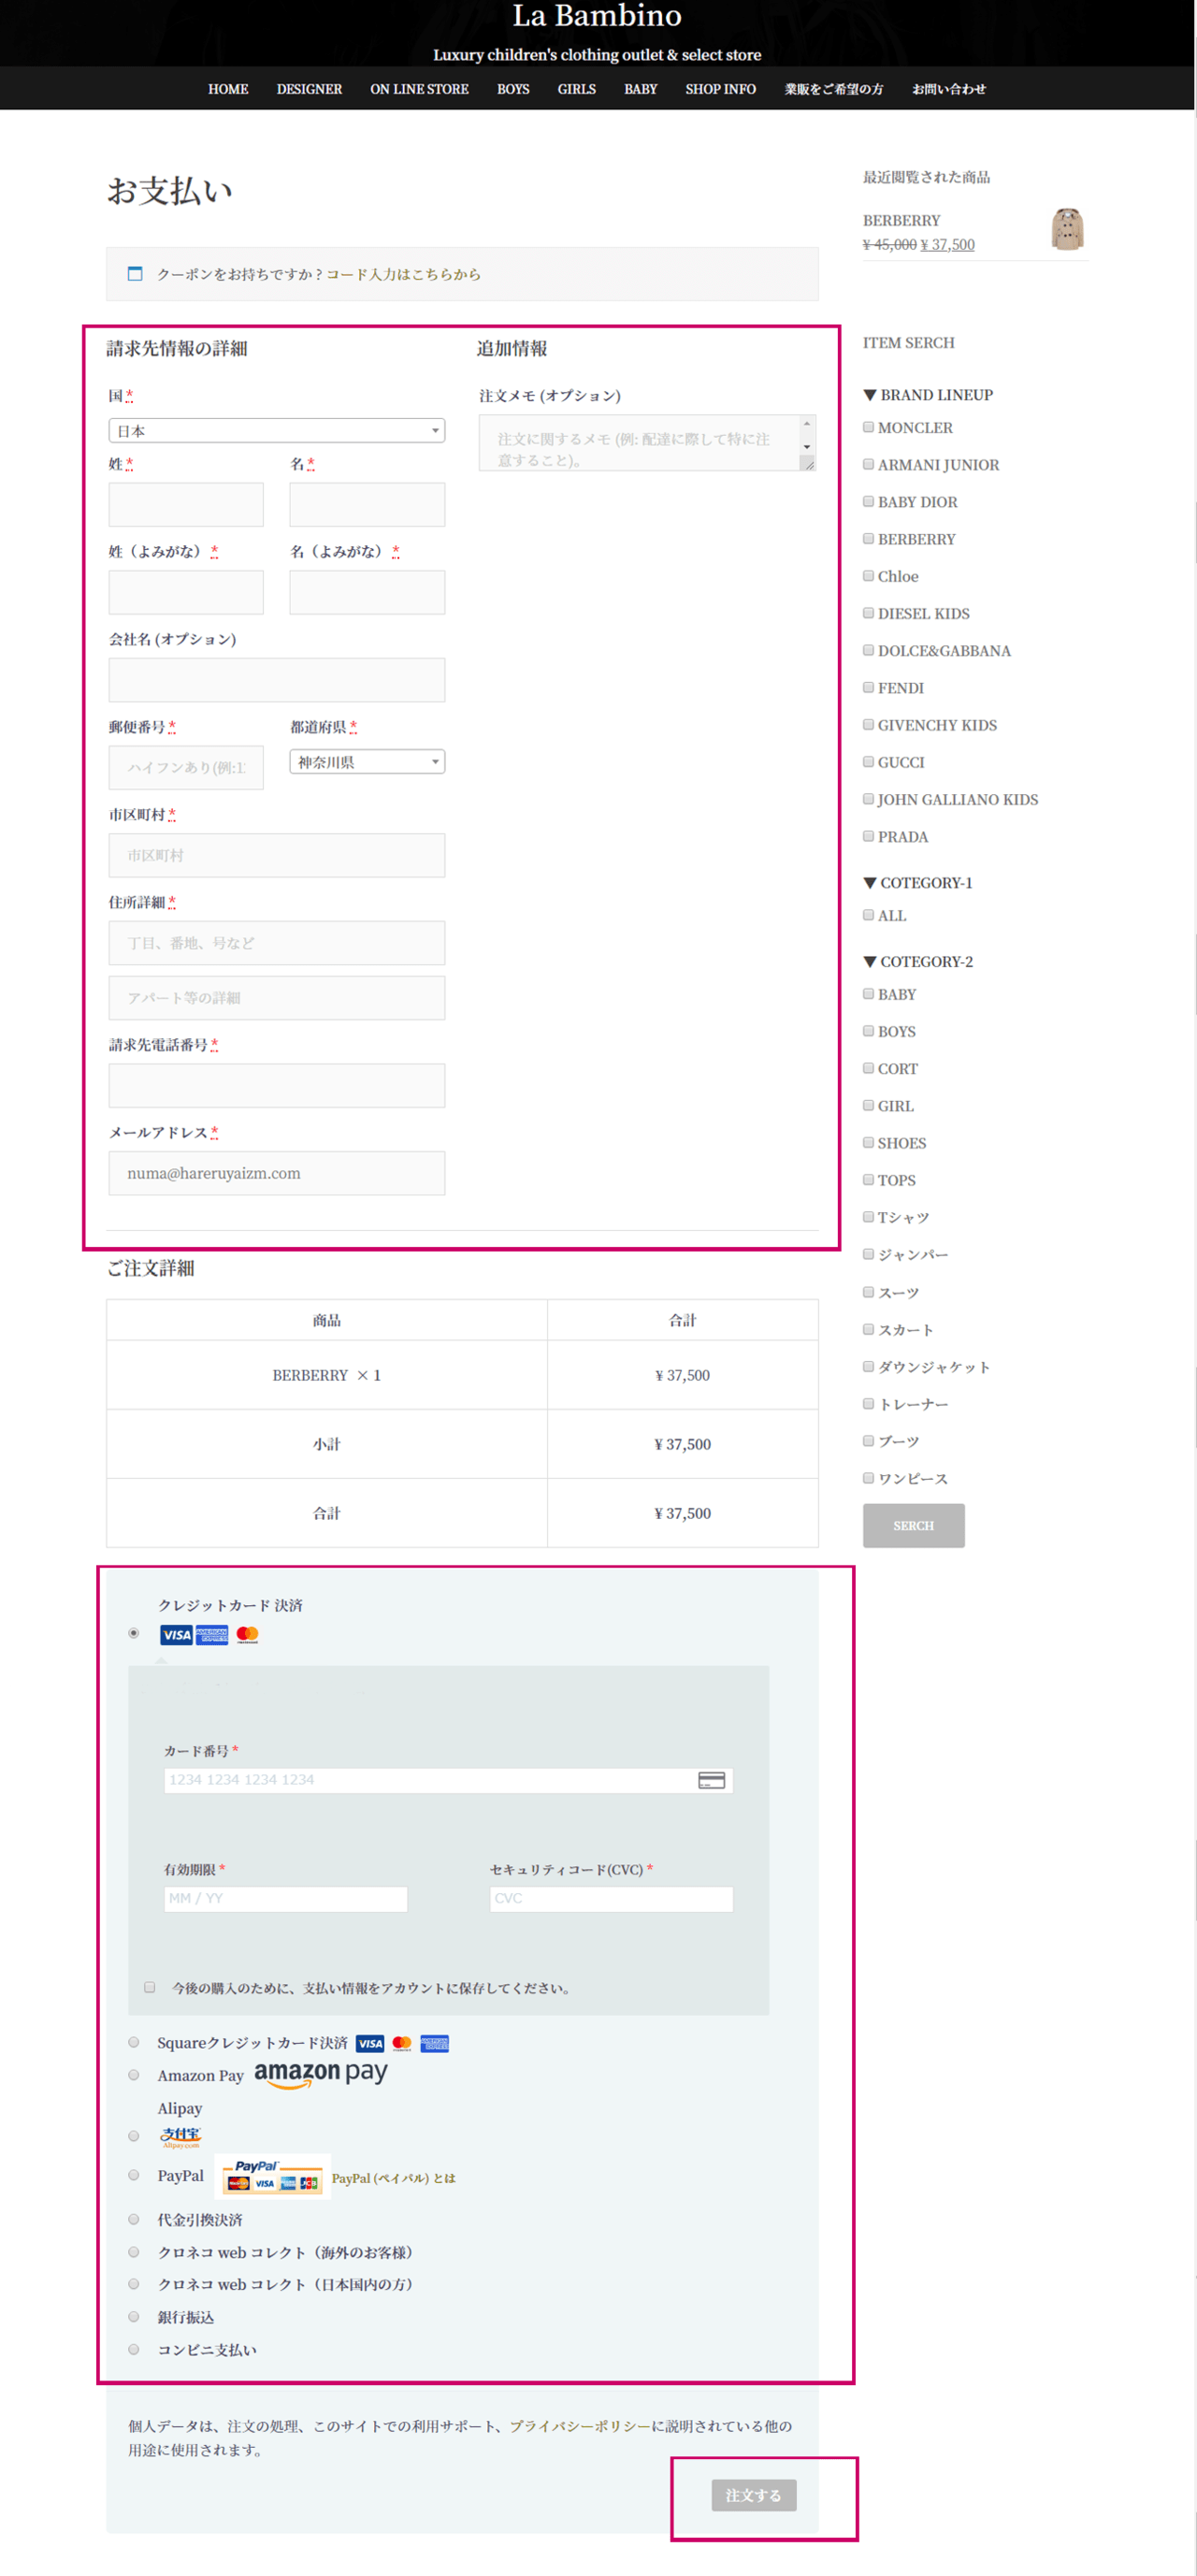Open the HOME menu item
The height and width of the screenshot is (2576, 1197).
tap(228, 89)
